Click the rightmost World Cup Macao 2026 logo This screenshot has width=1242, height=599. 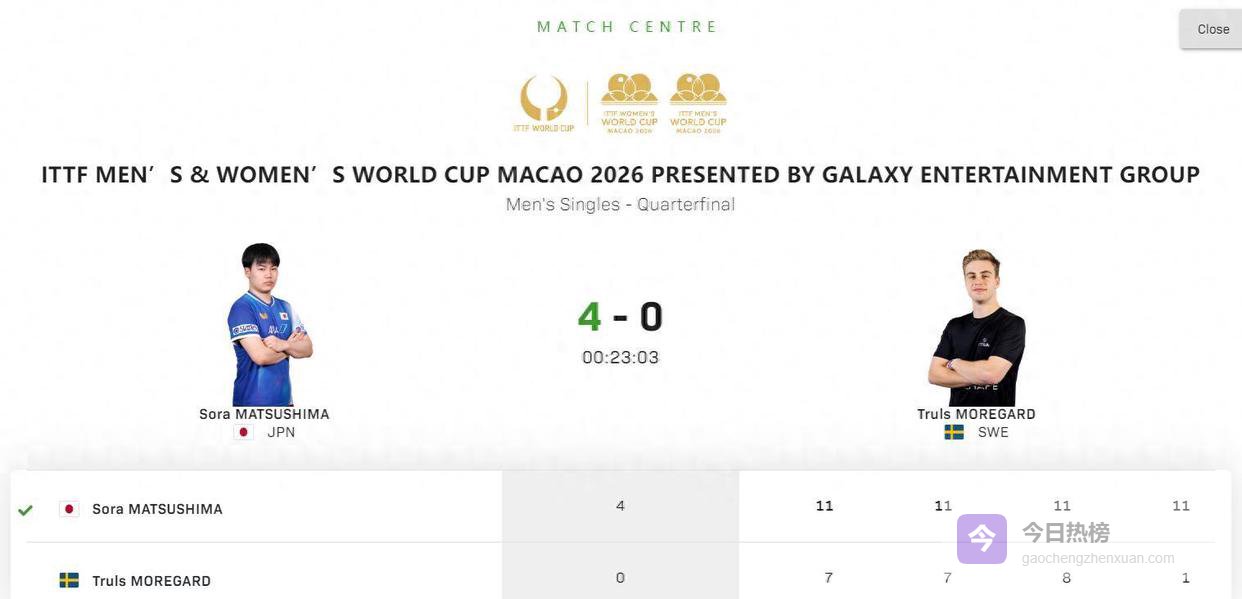click(698, 104)
